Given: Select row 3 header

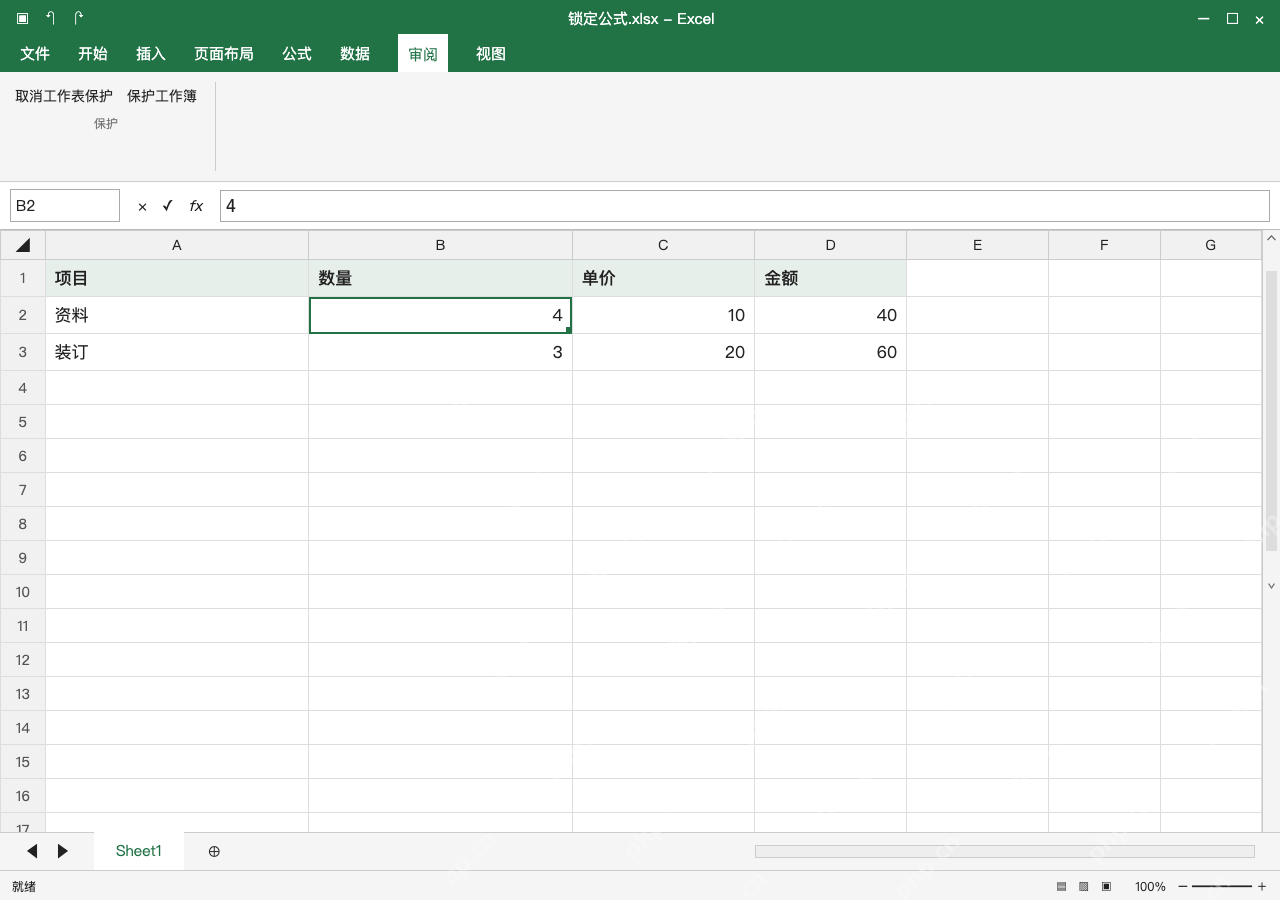Looking at the screenshot, I should pos(23,352).
